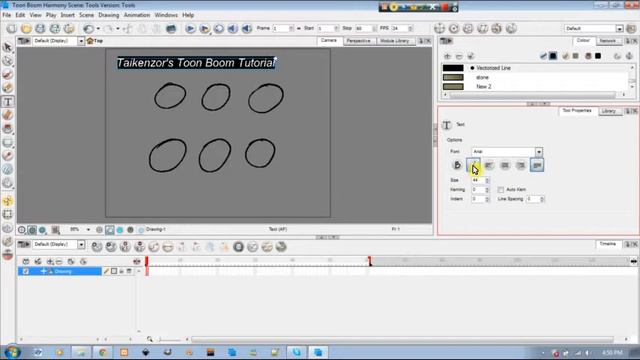Click the Kerning field stepper arrows

[487, 190]
